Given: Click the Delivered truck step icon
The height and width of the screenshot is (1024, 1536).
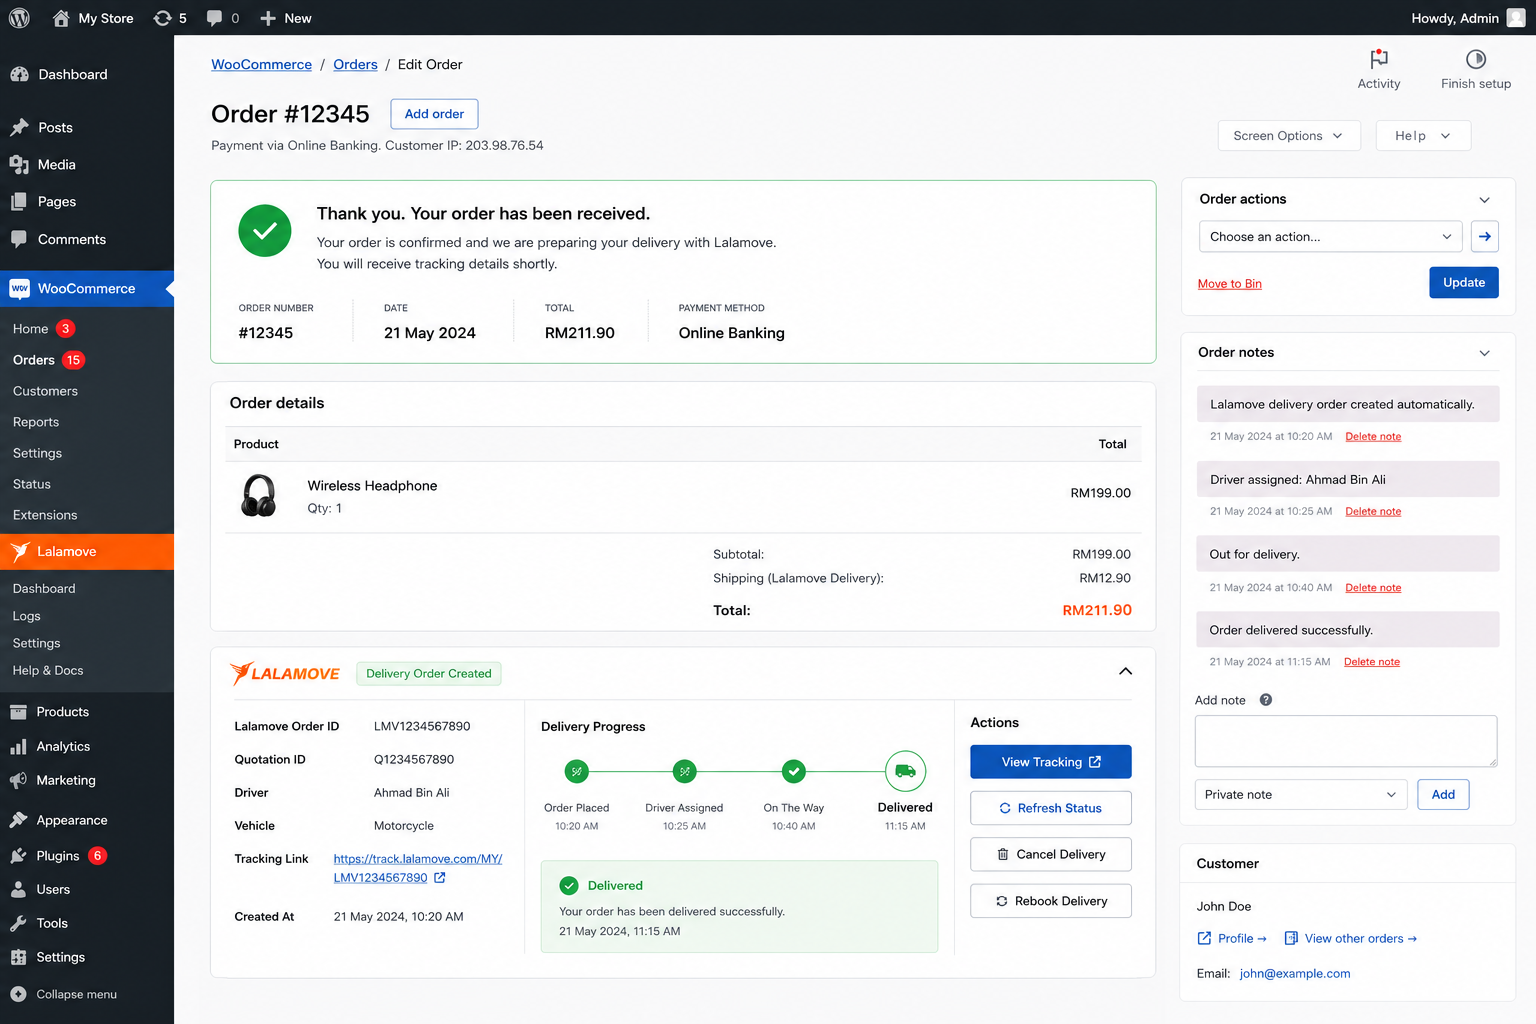Looking at the screenshot, I should tap(905, 771).
